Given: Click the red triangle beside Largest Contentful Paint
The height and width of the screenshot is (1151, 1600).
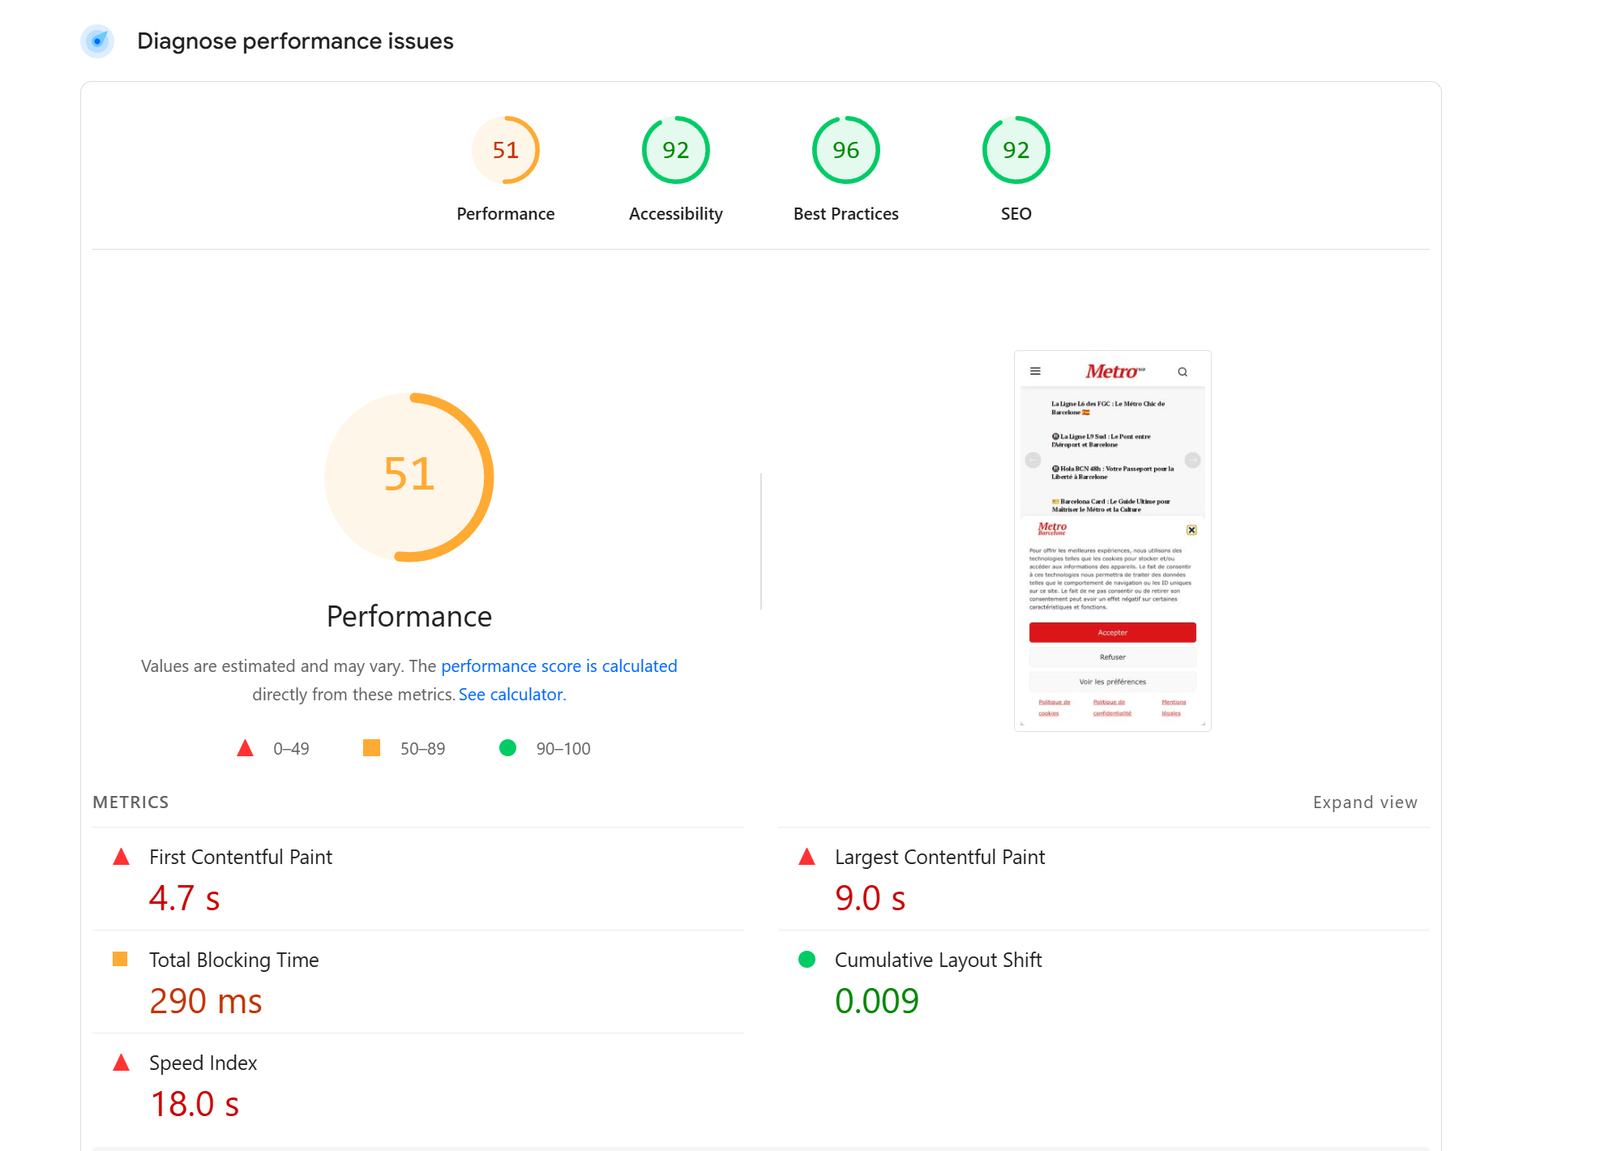Looking at the screenshot, I should tap(807, 857).
